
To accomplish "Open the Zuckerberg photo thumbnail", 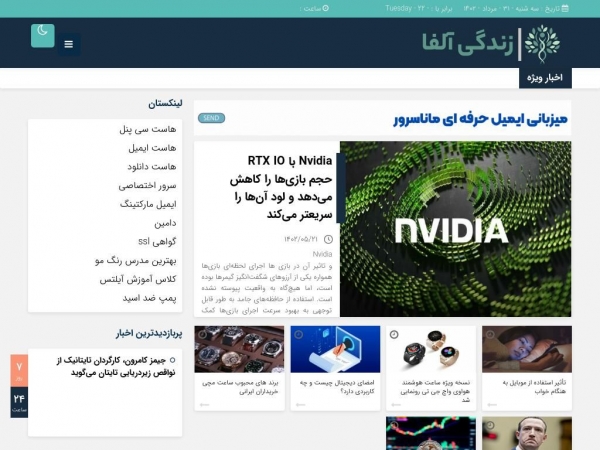I will (527, 433).
